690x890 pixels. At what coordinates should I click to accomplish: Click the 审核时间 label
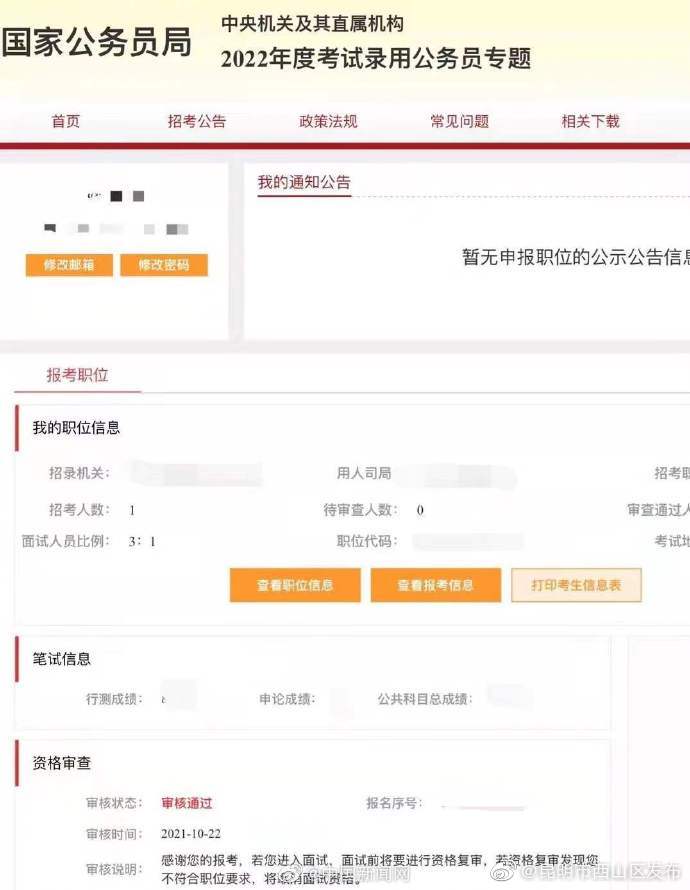114,834
